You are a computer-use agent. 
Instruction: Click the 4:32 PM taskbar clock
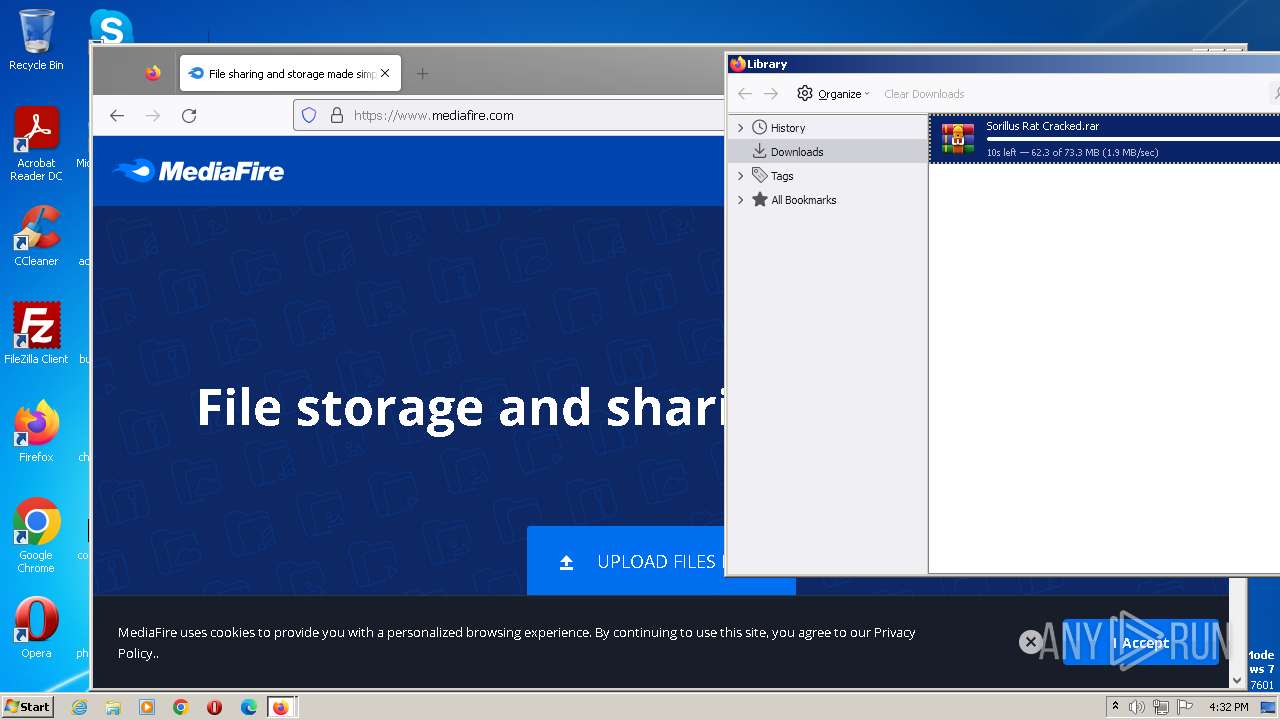[x=1228, y=707]
